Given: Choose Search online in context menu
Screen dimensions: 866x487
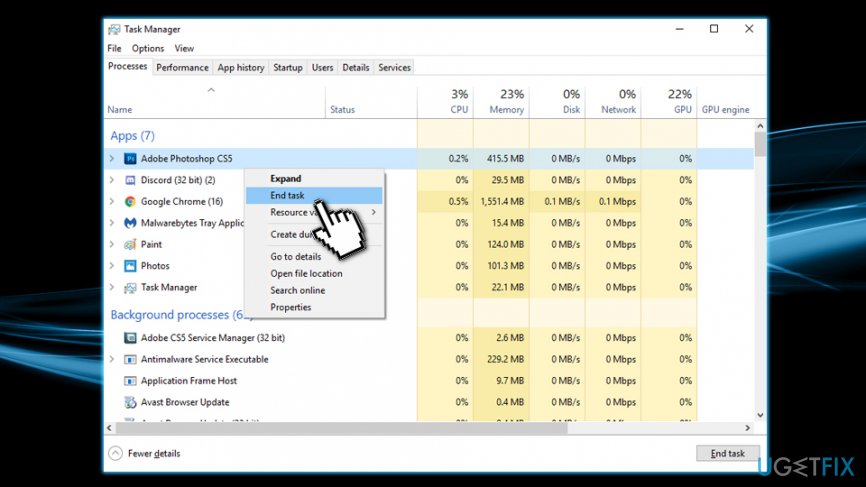Looking at the screenshot, I should 314,290.
